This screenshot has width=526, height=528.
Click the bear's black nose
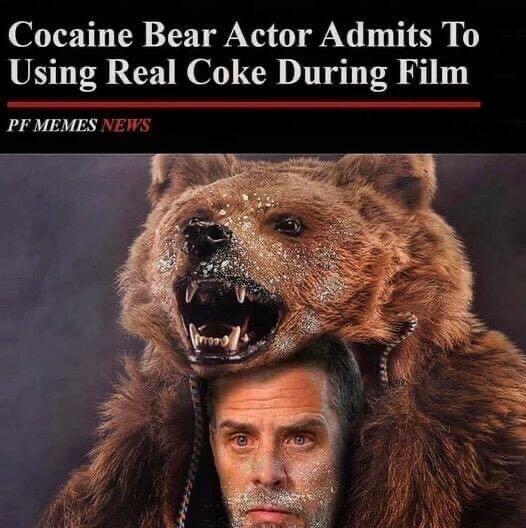(206, 238)
